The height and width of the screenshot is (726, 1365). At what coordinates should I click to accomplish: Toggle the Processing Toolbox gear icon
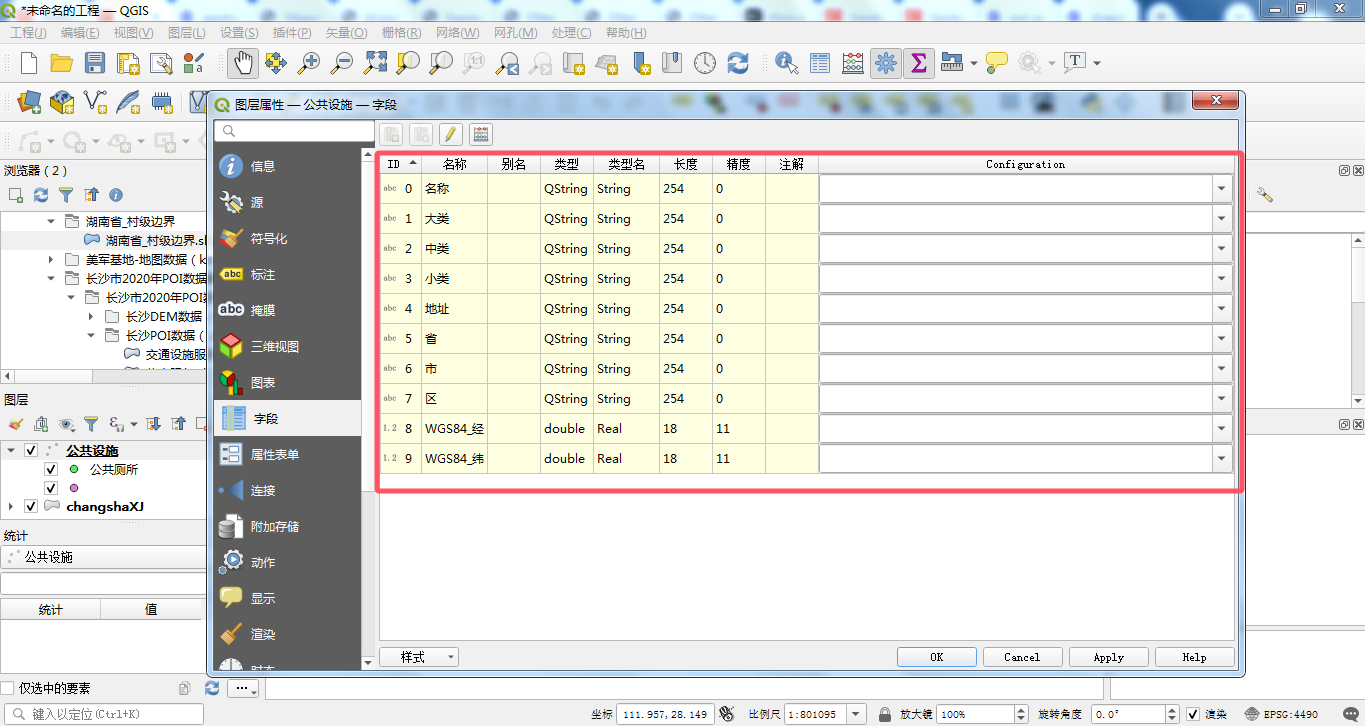click(885, 63)
